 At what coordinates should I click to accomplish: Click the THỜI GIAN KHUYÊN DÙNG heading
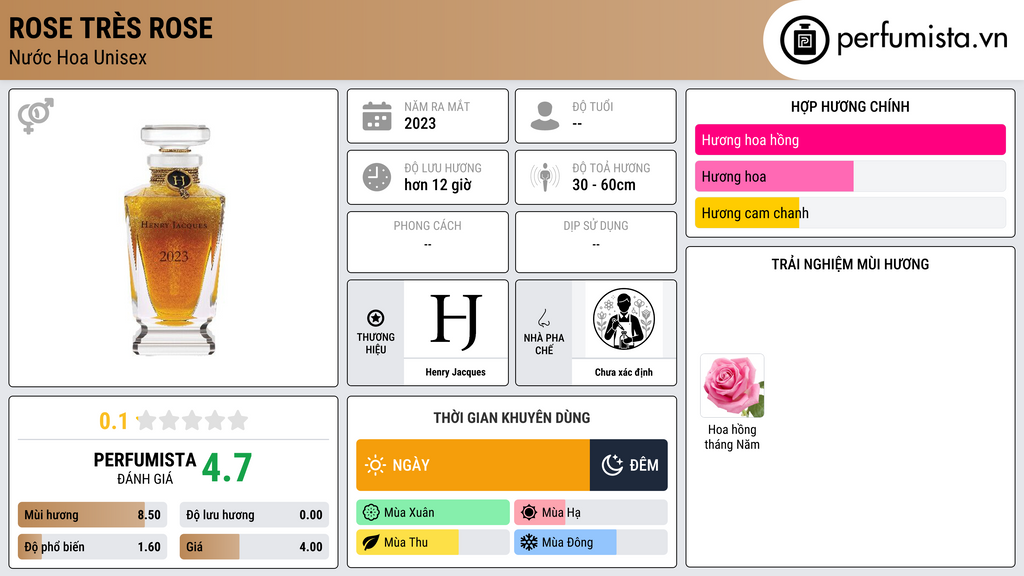pos(512,418)
